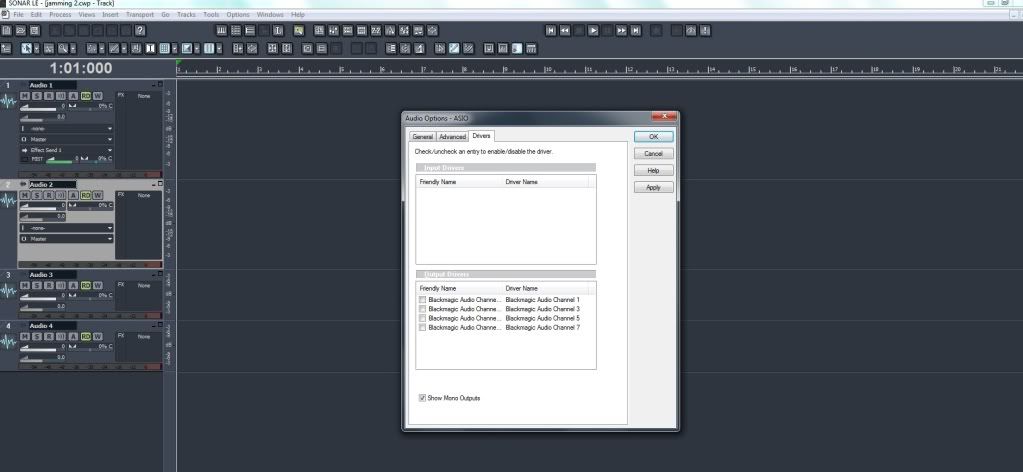
Task: Enable Blackmagic Audio Channel 1 output driver
Action: click(x=423, y=300)
